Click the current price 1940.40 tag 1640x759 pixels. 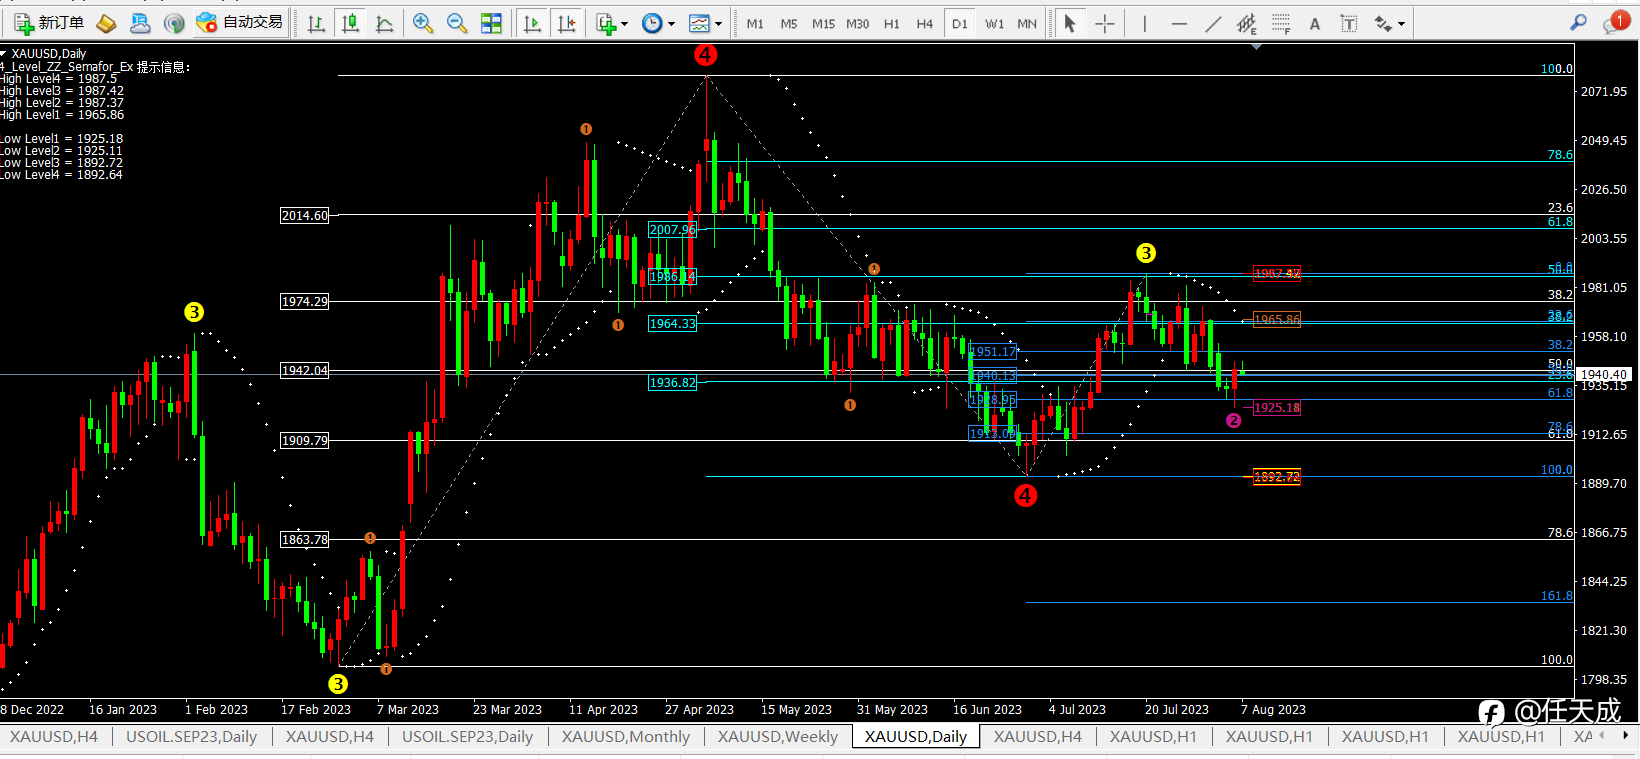click(1604, 374)
